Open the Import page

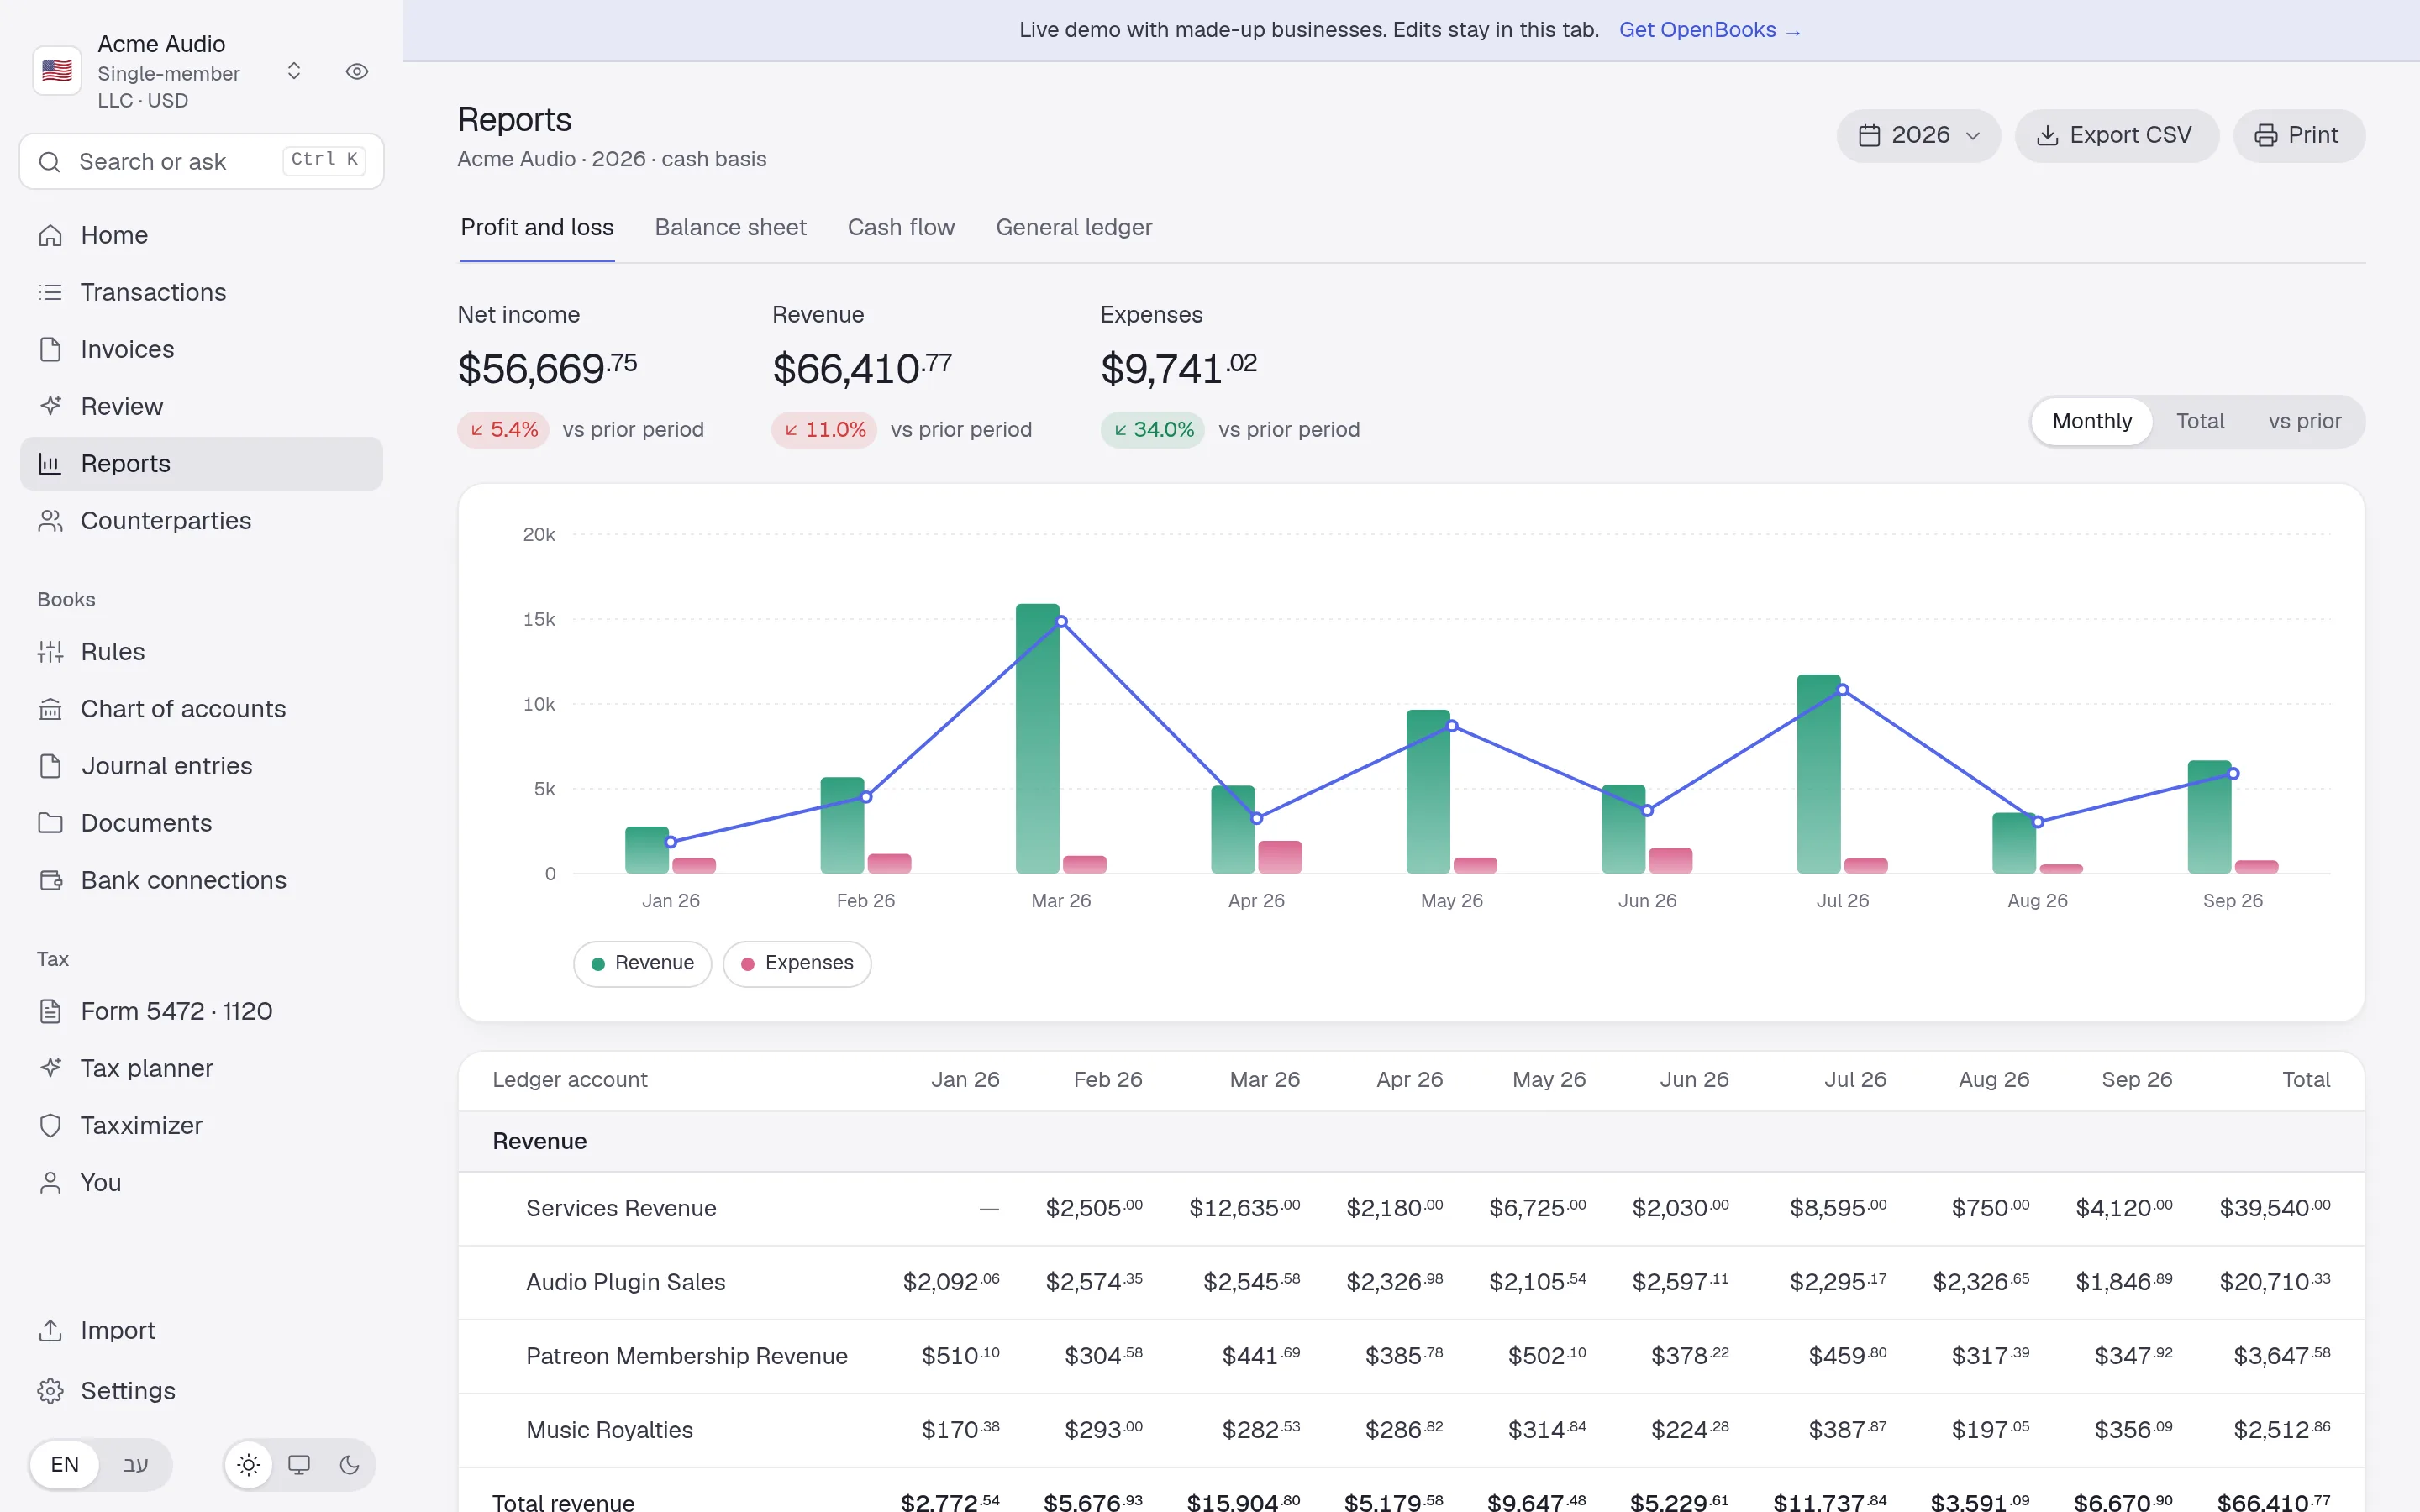coord(201,1330)
